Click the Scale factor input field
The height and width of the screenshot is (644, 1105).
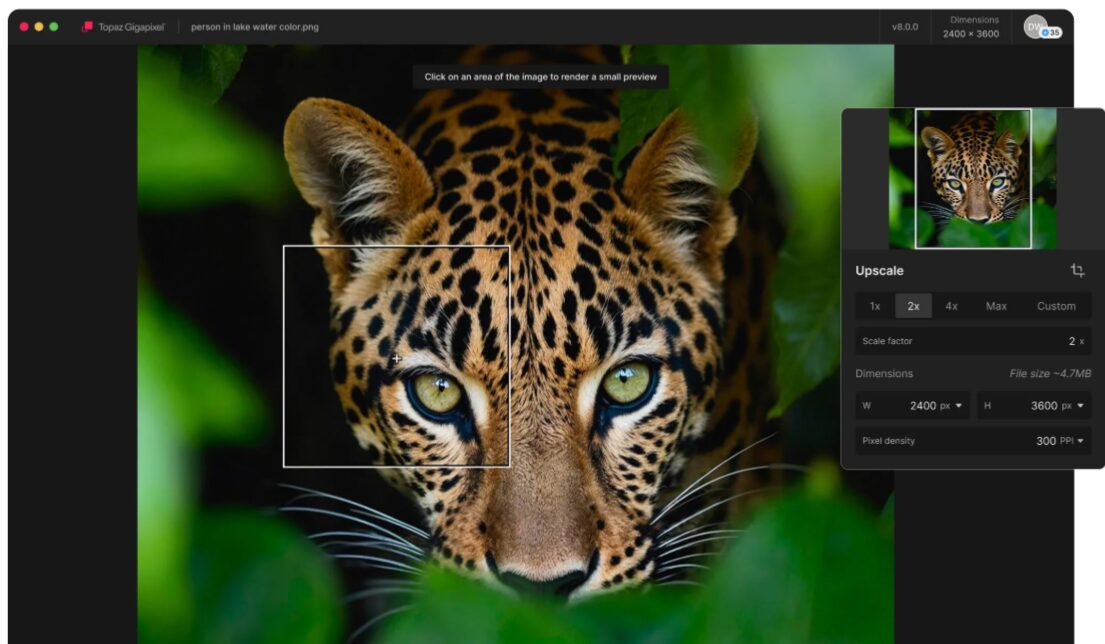[973, 341]
